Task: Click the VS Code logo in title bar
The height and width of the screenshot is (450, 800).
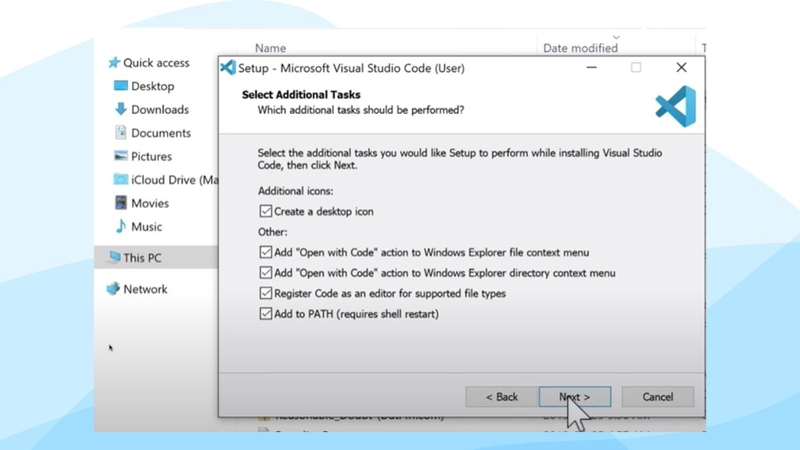Action: click(228, 68)
